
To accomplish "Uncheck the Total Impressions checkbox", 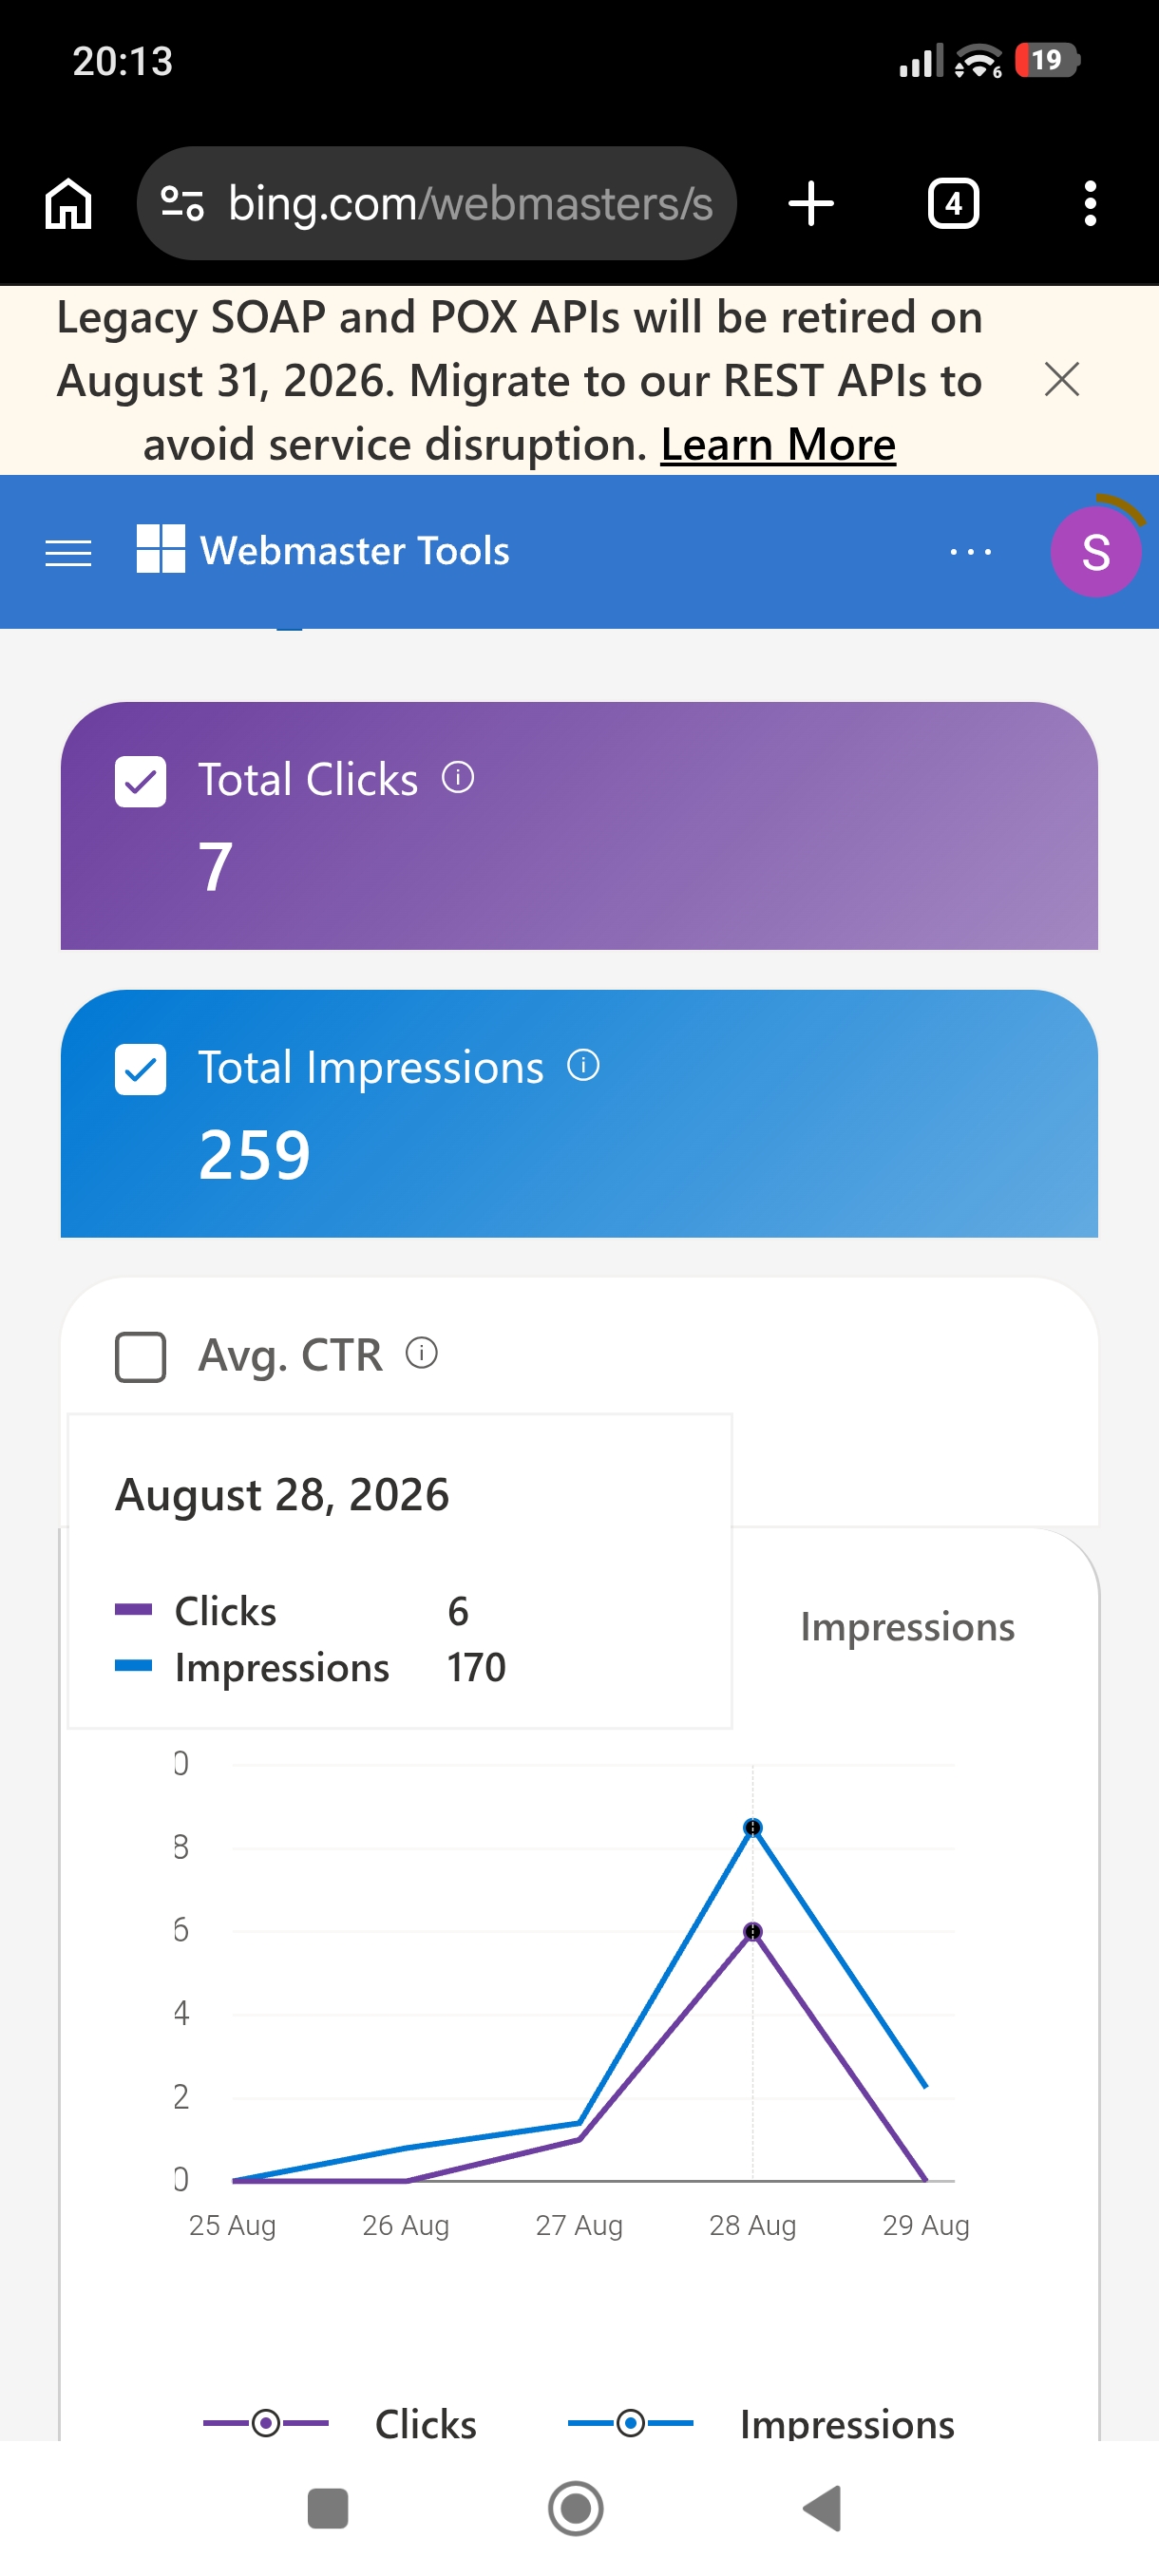I will (140, 1069).
